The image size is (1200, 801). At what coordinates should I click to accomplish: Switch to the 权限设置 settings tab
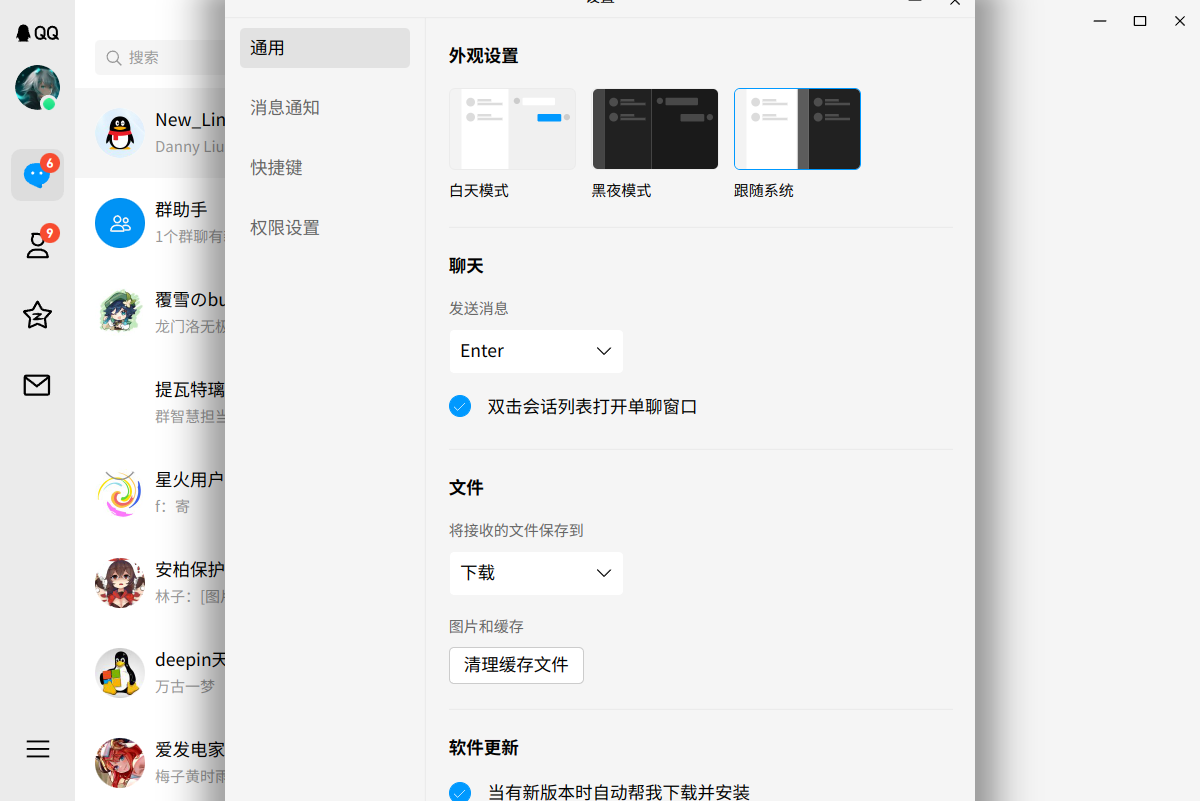click(x=284, y=227)
